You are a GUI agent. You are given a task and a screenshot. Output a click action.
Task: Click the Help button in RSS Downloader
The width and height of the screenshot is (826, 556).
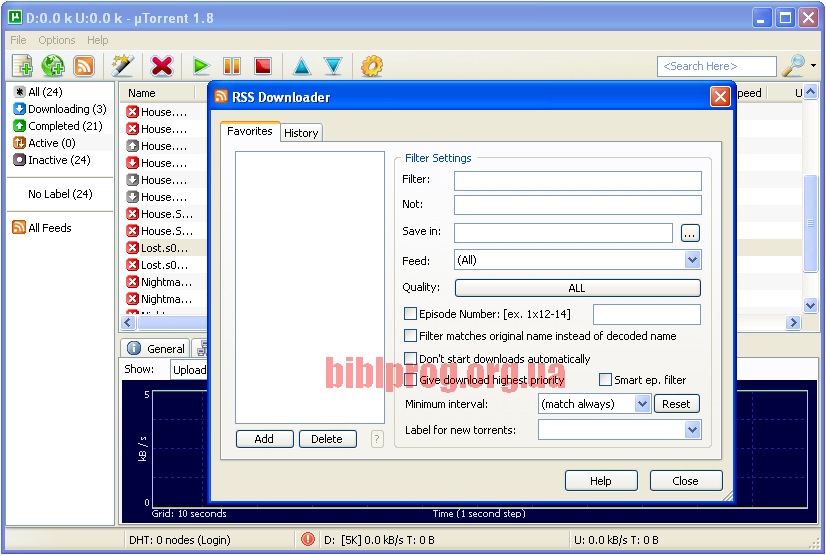pyautogui.click(x=601, y=481)
